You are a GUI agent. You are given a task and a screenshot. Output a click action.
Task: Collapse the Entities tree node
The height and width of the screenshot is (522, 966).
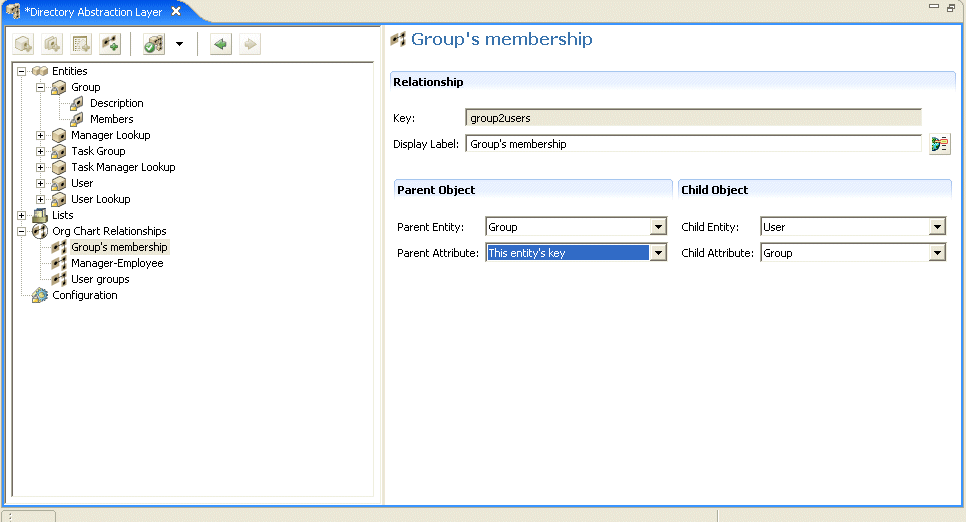pos(22,71)
